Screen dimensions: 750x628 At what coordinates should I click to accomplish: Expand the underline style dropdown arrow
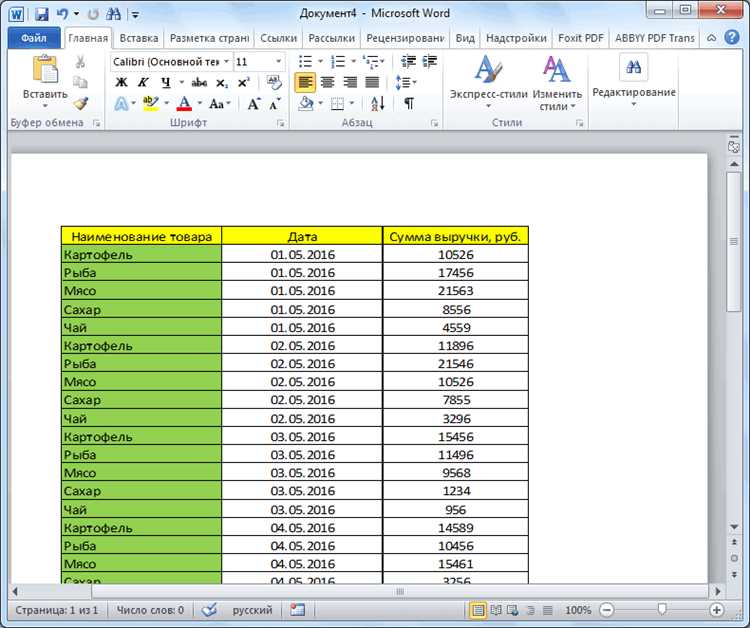[181, 82]
